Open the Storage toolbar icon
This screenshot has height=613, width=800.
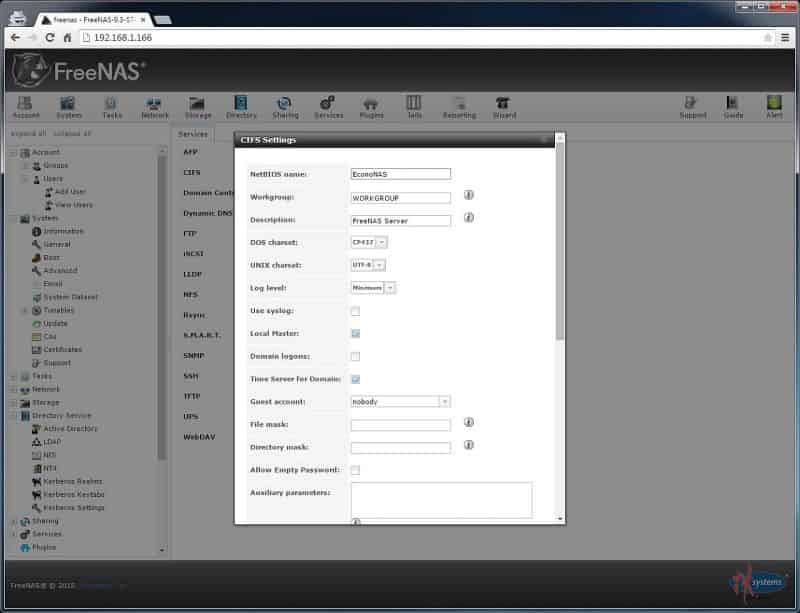tap(198, 106)
